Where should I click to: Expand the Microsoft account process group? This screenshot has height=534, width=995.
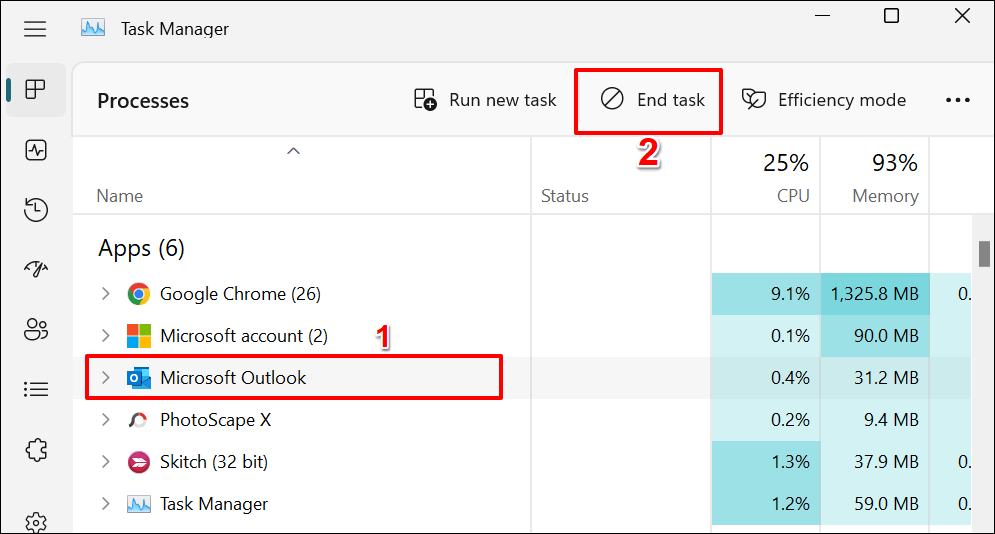tap(106, 336)
